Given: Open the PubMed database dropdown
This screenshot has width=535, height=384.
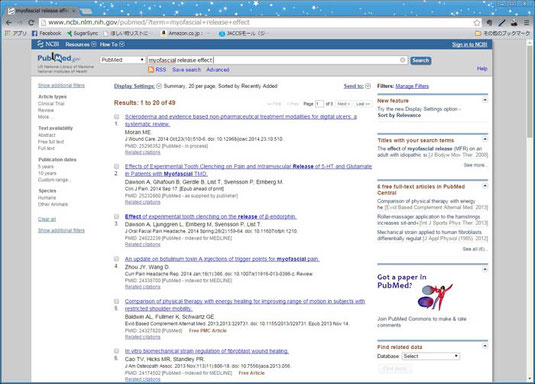Looking at the screenshot, I should pyautogui.click(x=123, y=60).
